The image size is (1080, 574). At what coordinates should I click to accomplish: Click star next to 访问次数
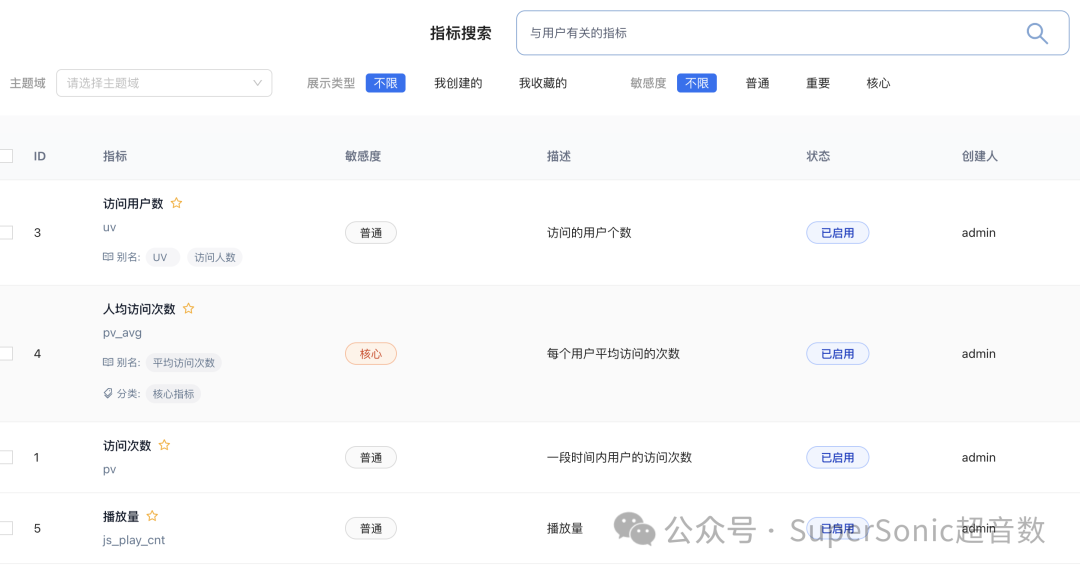pyautogui.click(x=165, y=445)
